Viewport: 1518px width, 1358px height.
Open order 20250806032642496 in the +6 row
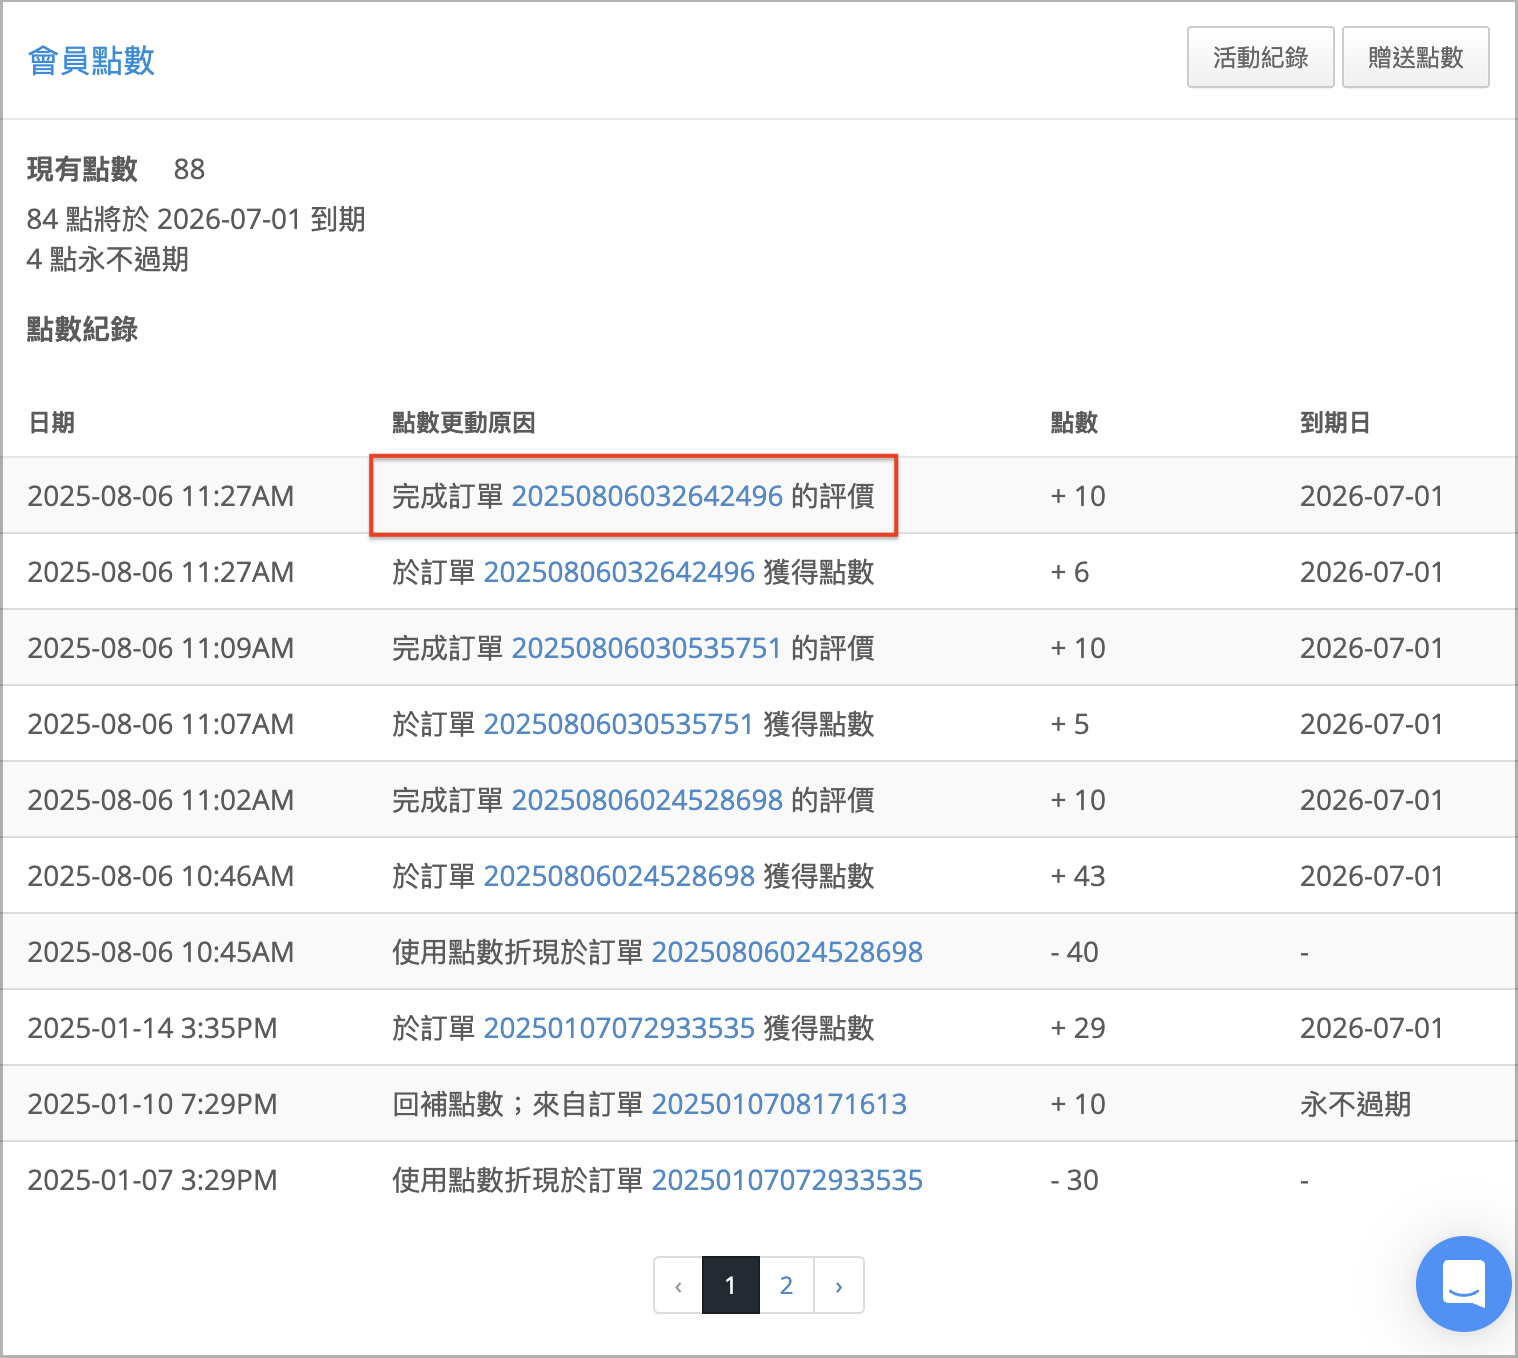click(619, 572)
